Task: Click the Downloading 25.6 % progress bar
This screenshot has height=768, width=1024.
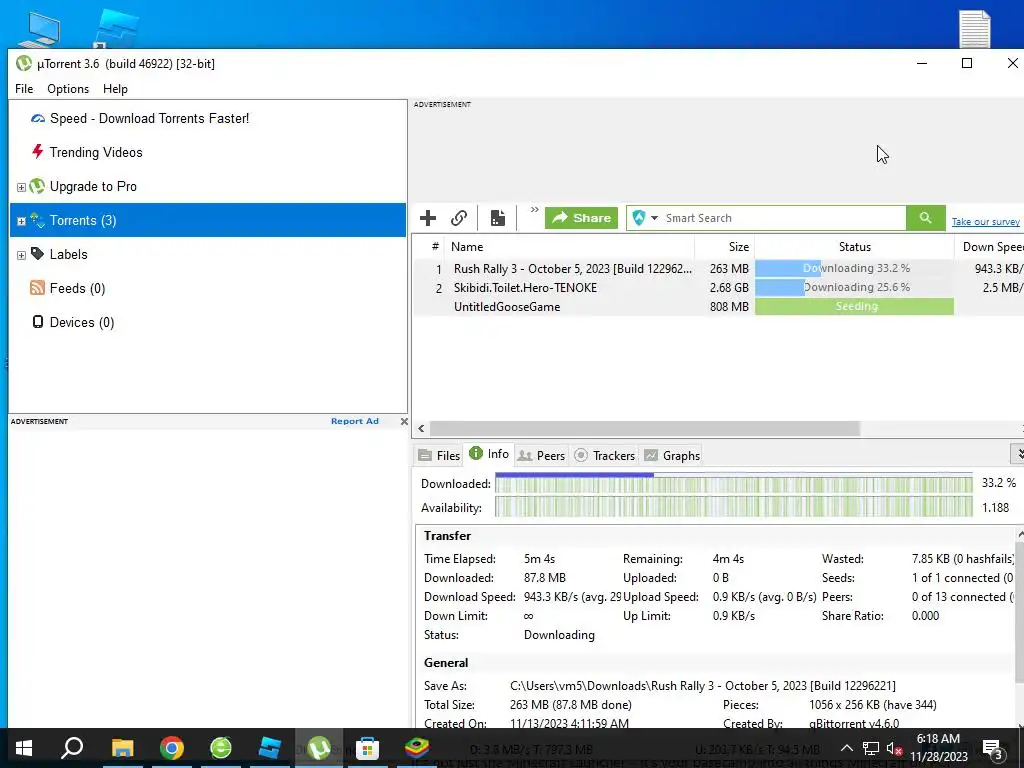Action: pyautogui.click(x=854, y=287)
